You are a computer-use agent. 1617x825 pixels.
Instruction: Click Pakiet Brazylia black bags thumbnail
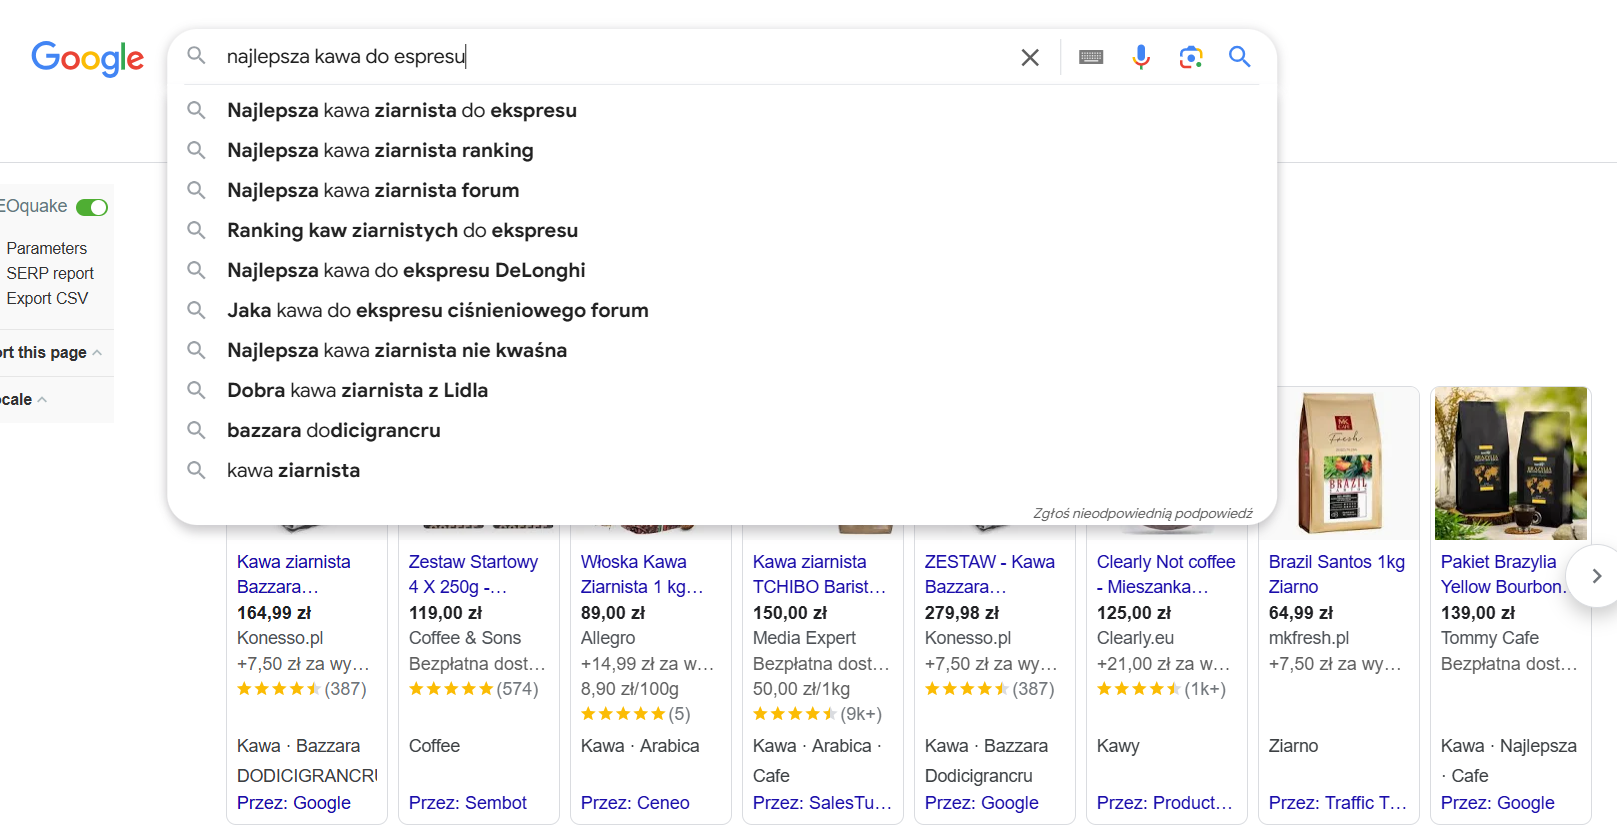pos(1511,463)
